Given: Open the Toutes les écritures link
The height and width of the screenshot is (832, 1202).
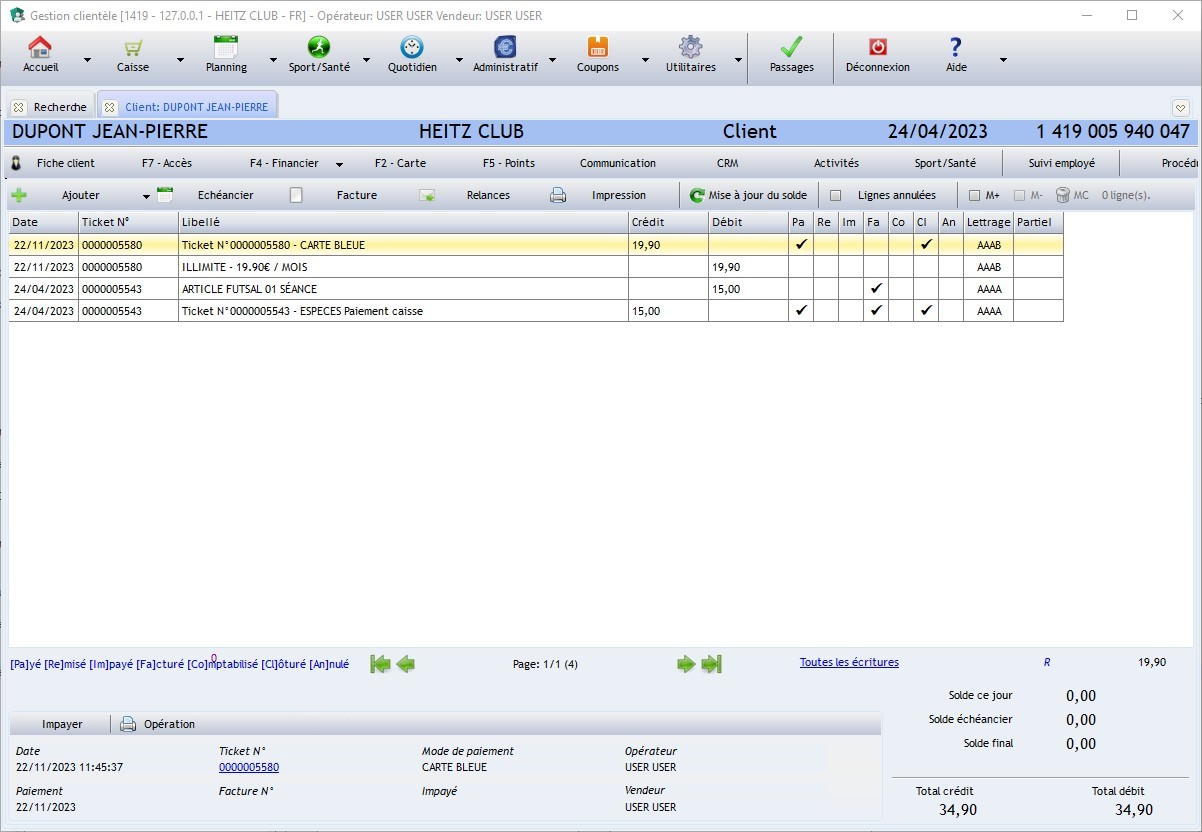Looking at the screenshot, I should (x=848, y=662).
